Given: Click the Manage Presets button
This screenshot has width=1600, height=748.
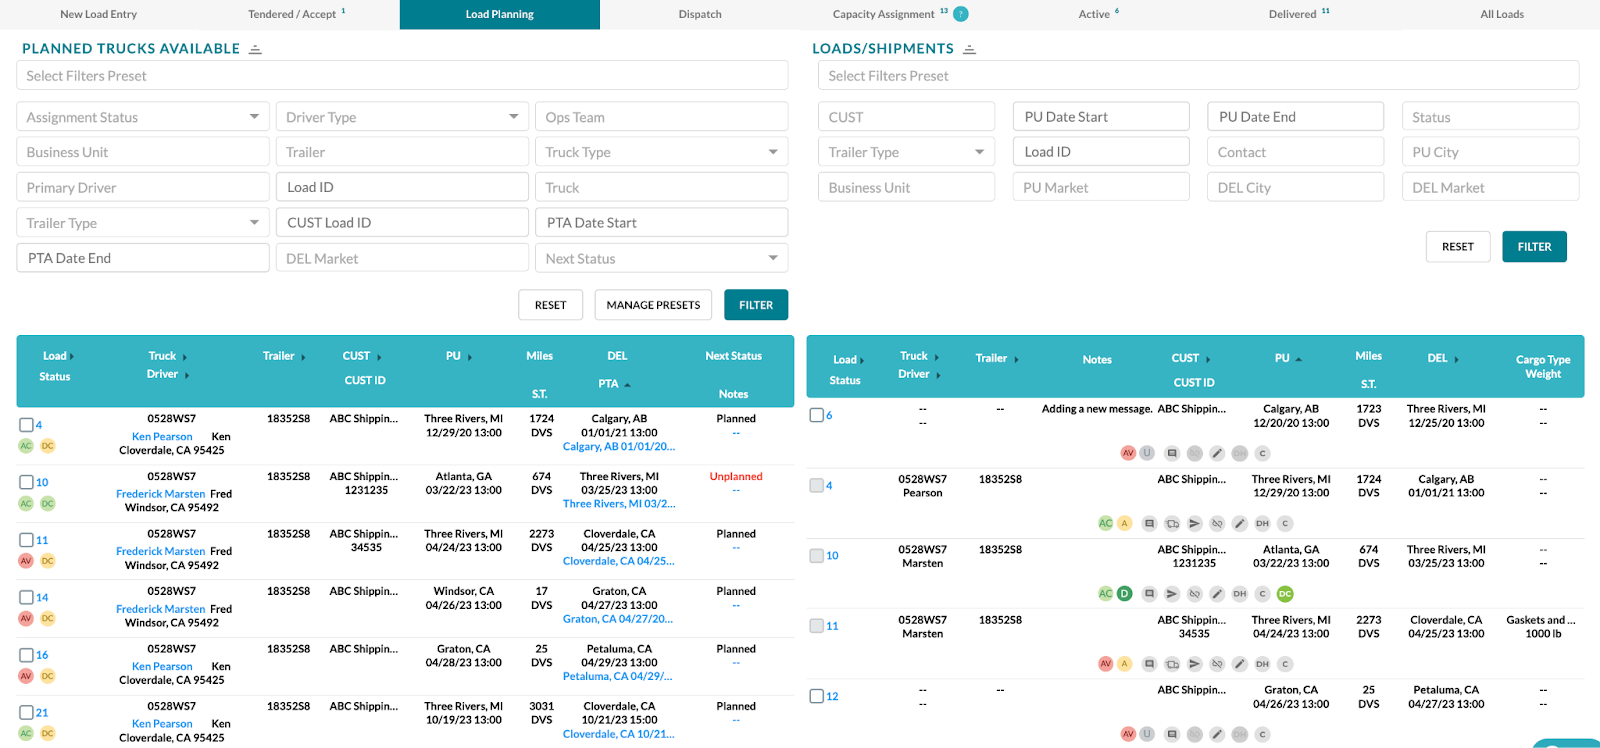Looking at the screenshot, I should (653, 305).
